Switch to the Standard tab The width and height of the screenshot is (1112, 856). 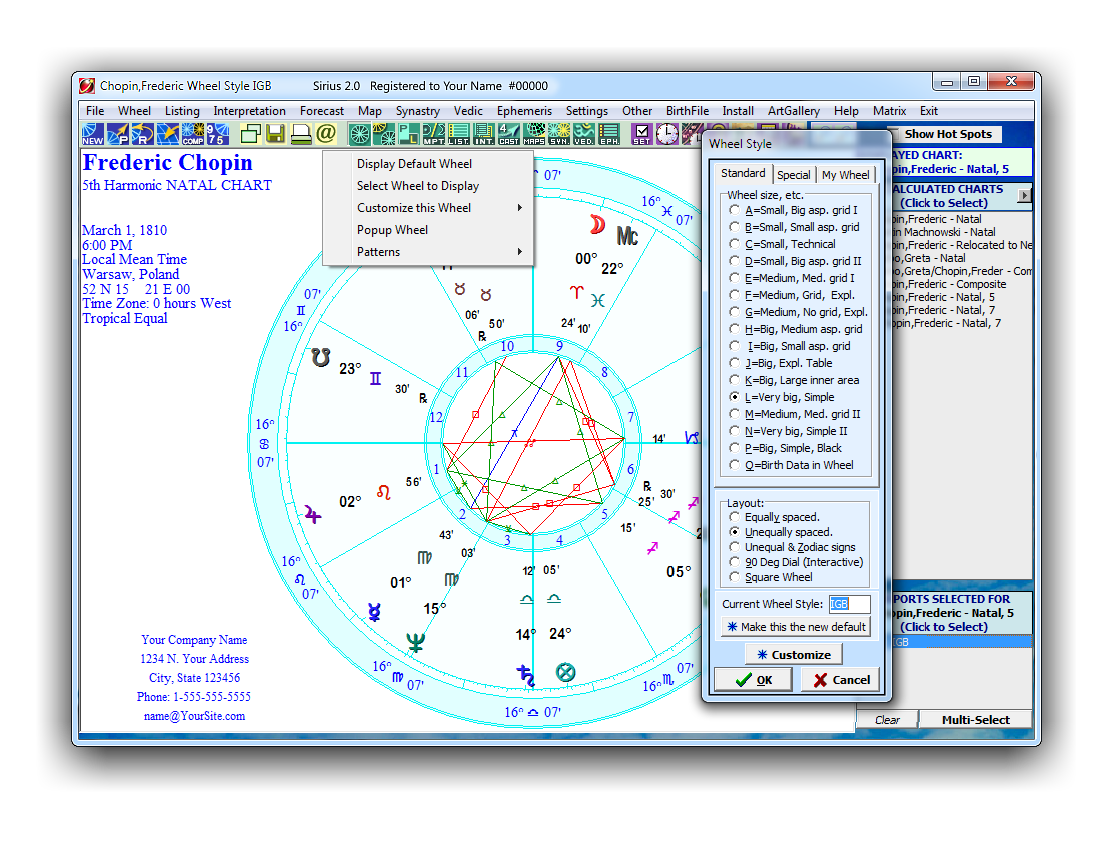tap(743, 173)
